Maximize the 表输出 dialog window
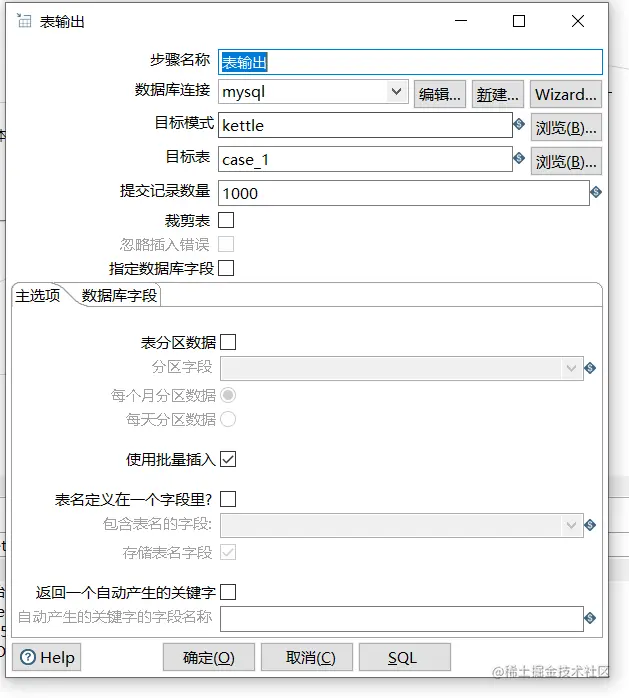Screen dimensions: 629x698 pyautogui.click(x=519, y=21)
